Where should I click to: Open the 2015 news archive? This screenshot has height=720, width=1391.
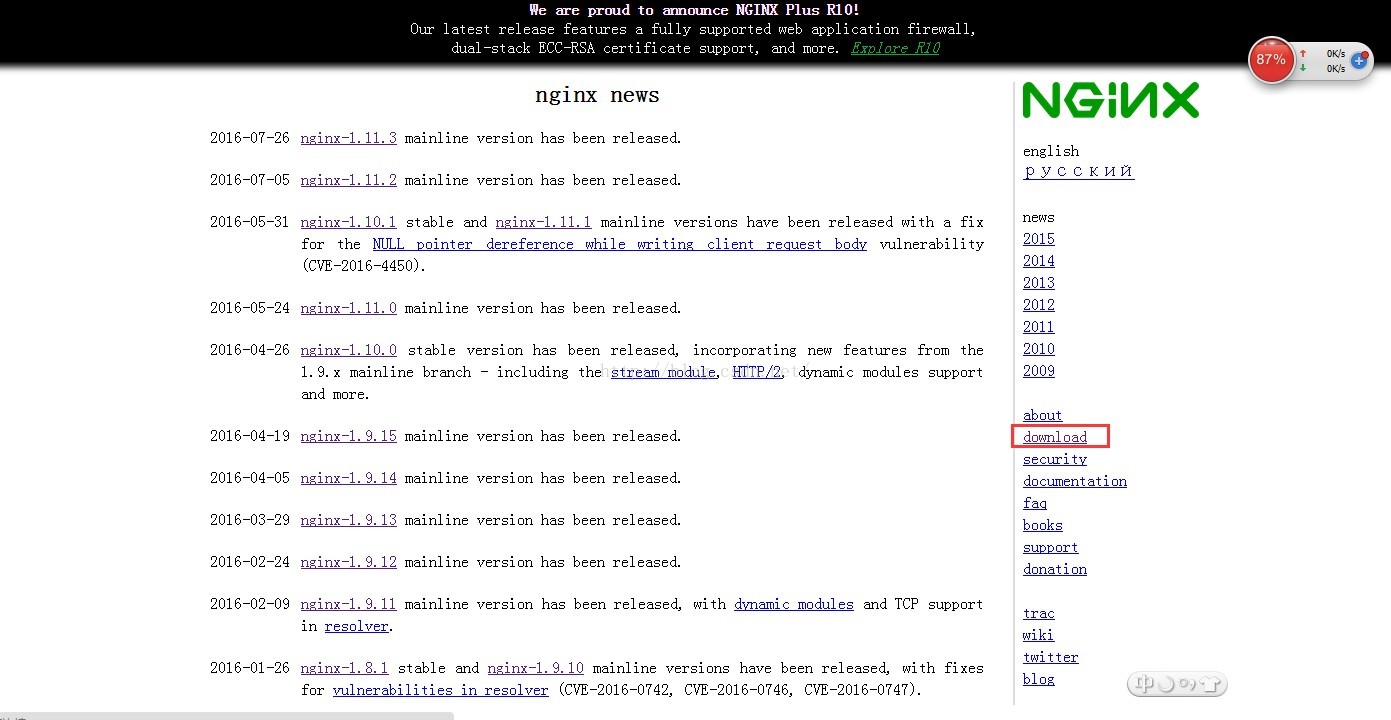(x=1039, y=239)
